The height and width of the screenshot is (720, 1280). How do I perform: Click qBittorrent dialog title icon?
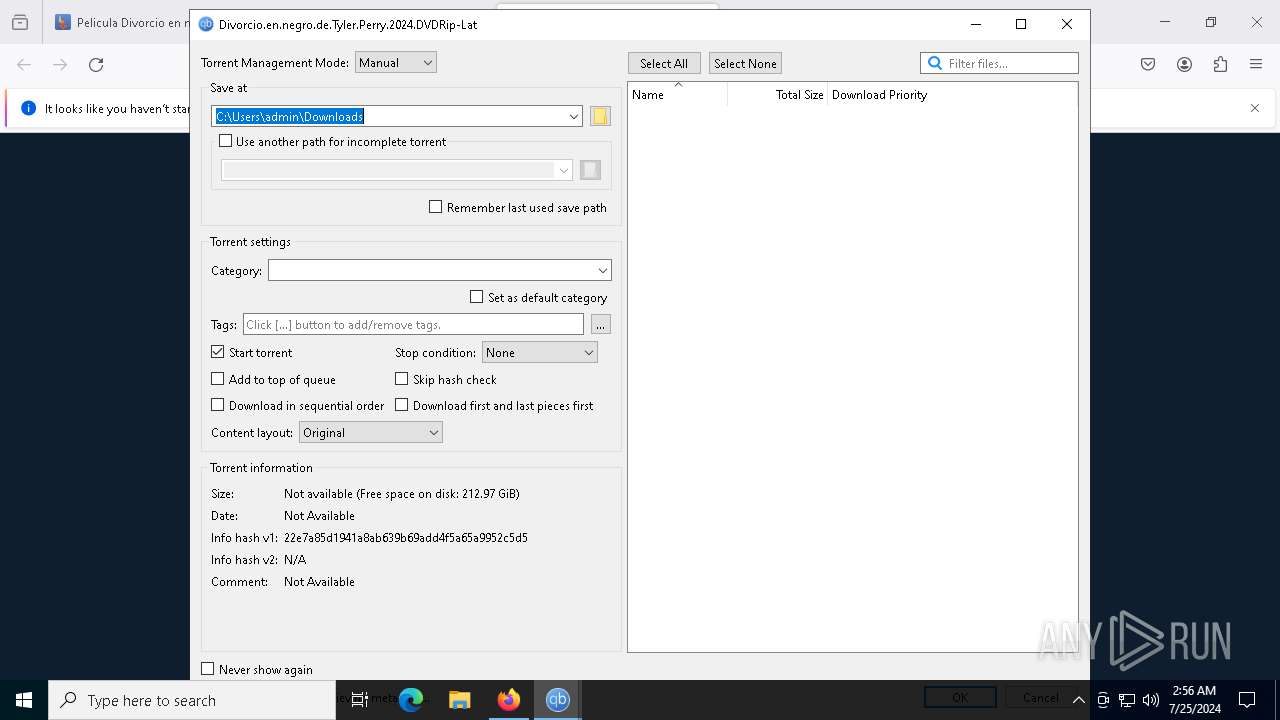click(x=206, y=24)
